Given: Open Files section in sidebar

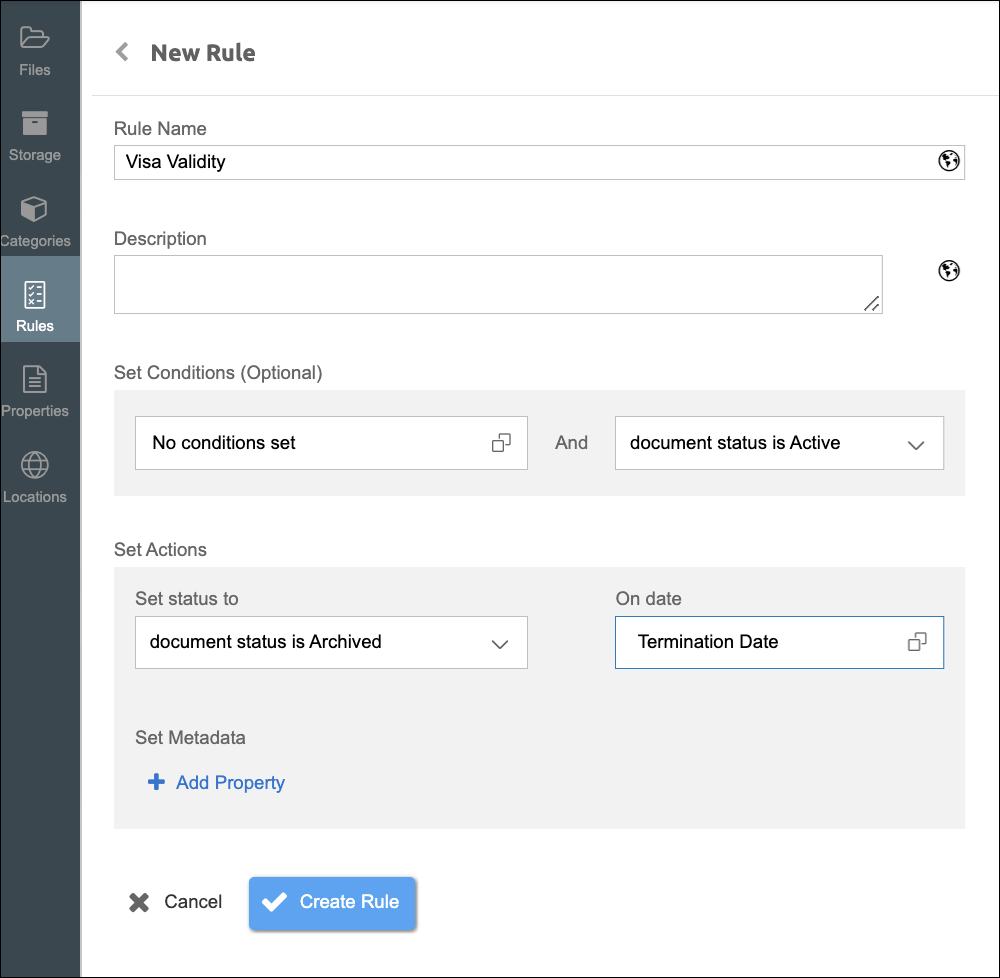Looking at the screenshot, I should pos(34,51).
